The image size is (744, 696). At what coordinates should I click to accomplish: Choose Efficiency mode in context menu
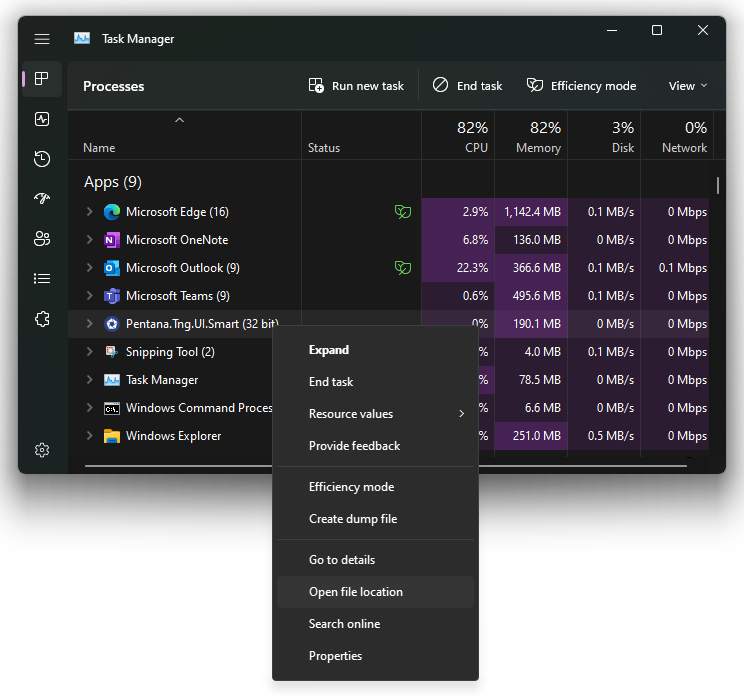[x=375, y=487]
